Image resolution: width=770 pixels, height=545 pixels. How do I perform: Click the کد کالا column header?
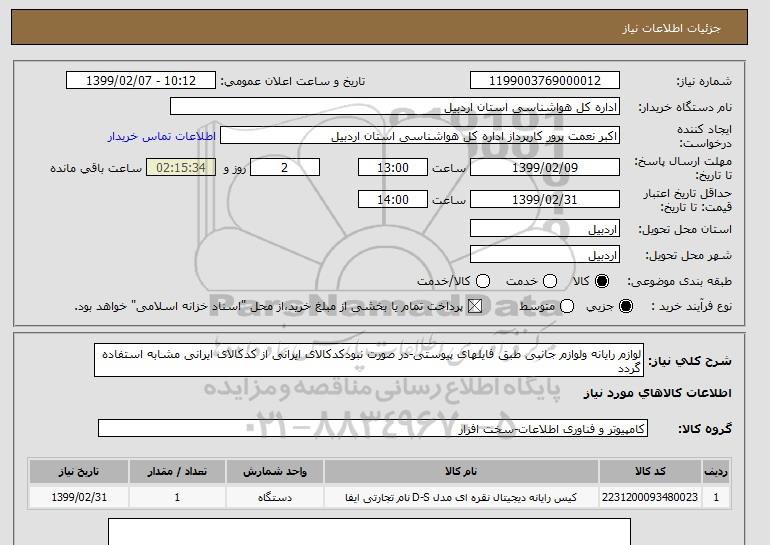pyautogui.click(x=650, y=471)
